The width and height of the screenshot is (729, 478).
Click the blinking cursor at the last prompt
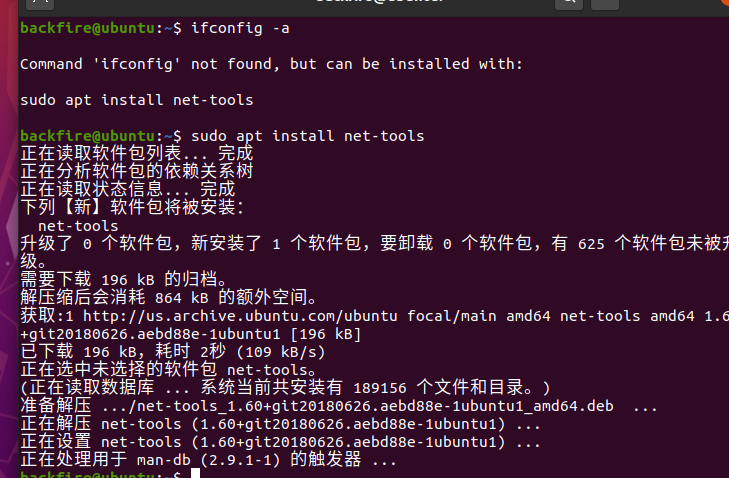click(x=195, y=473)
